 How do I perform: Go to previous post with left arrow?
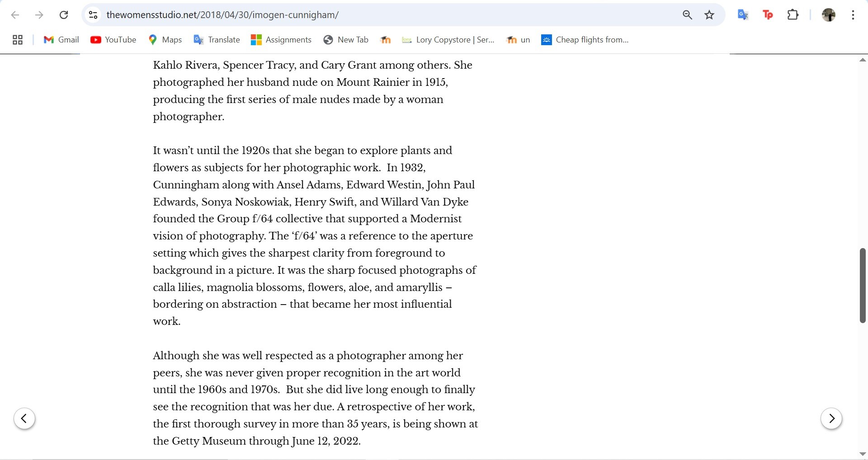tap(26, 418)
